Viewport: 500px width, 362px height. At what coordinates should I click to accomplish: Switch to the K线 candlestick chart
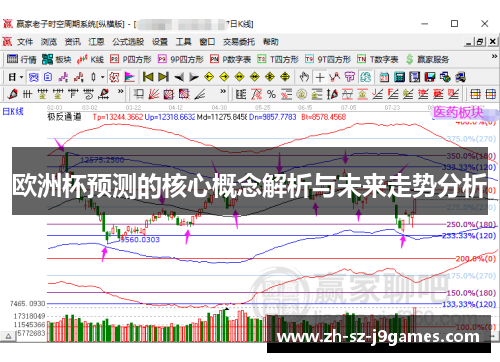pyautogui.click(x=90, y=59)
